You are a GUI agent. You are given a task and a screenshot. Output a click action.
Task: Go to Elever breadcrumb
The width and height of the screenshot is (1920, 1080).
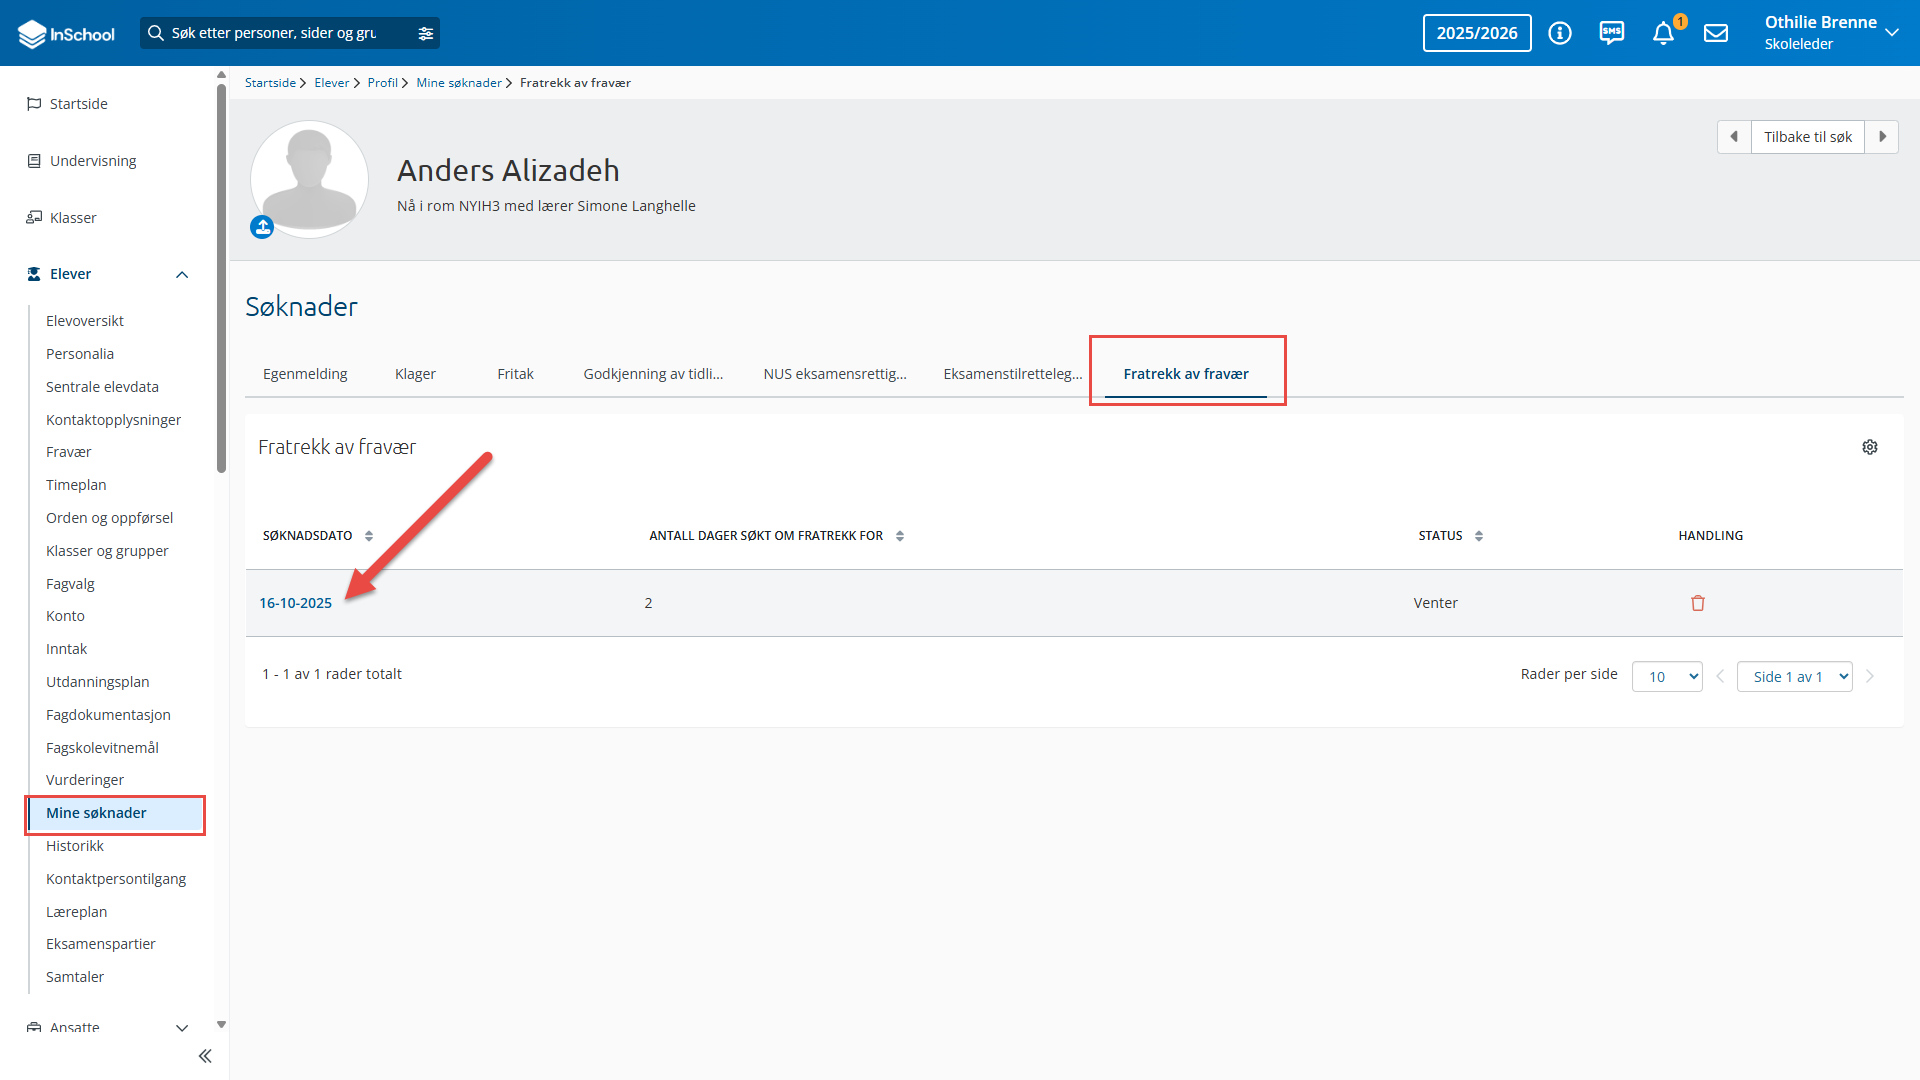(x=331, y=83)
